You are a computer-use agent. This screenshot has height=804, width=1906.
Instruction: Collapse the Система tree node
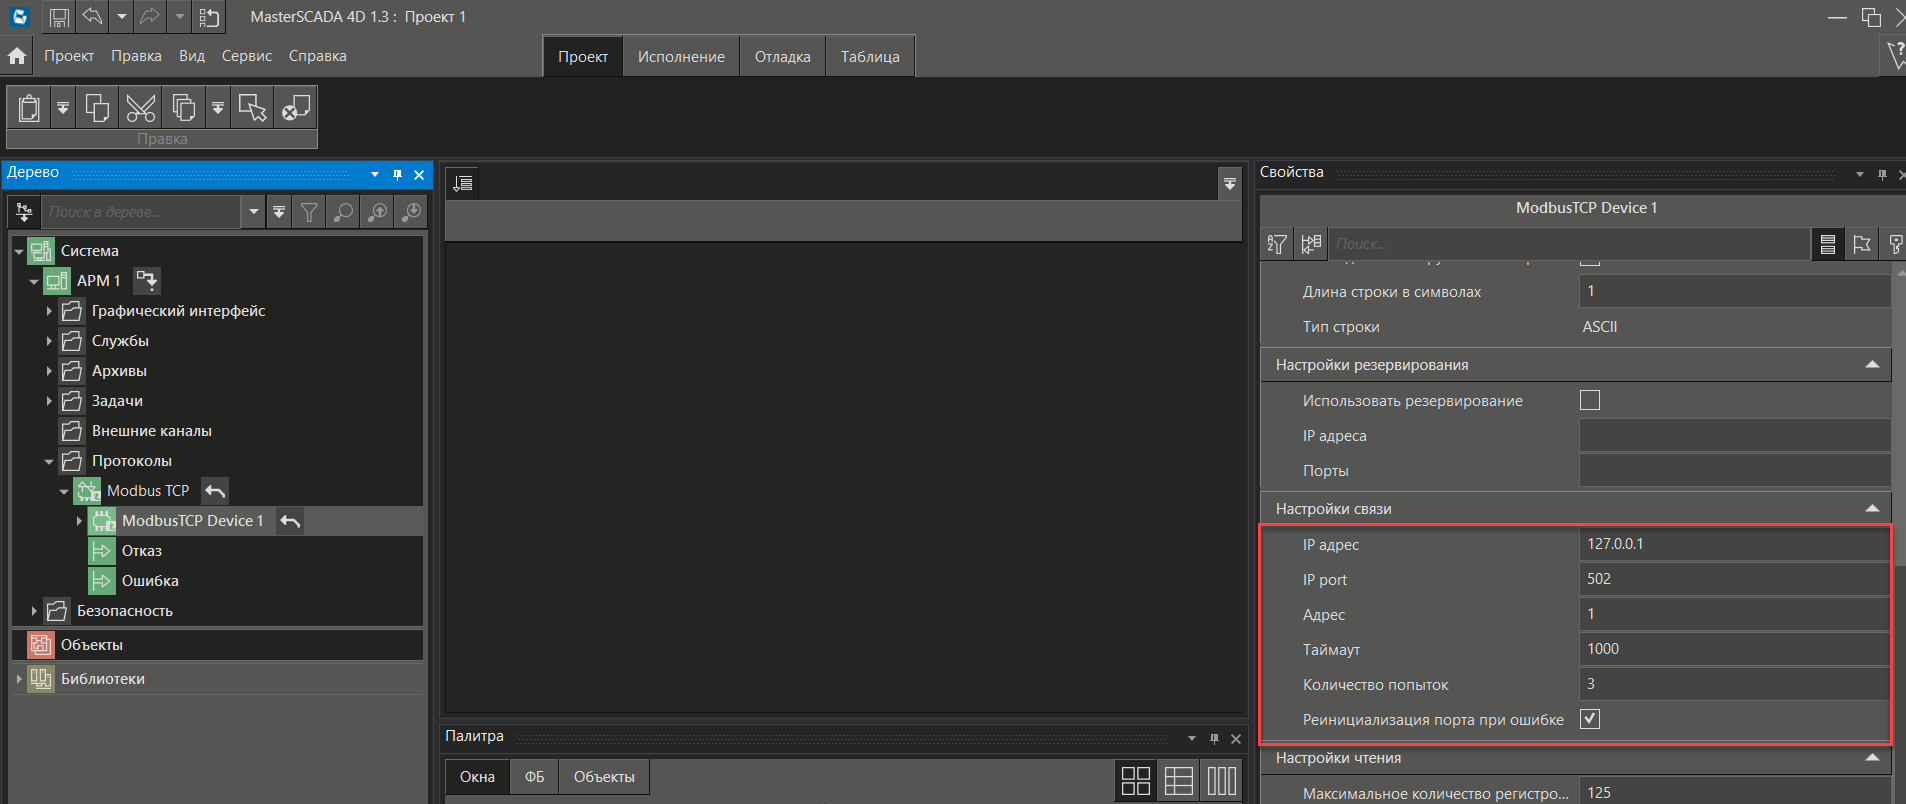tap(19, 251)
